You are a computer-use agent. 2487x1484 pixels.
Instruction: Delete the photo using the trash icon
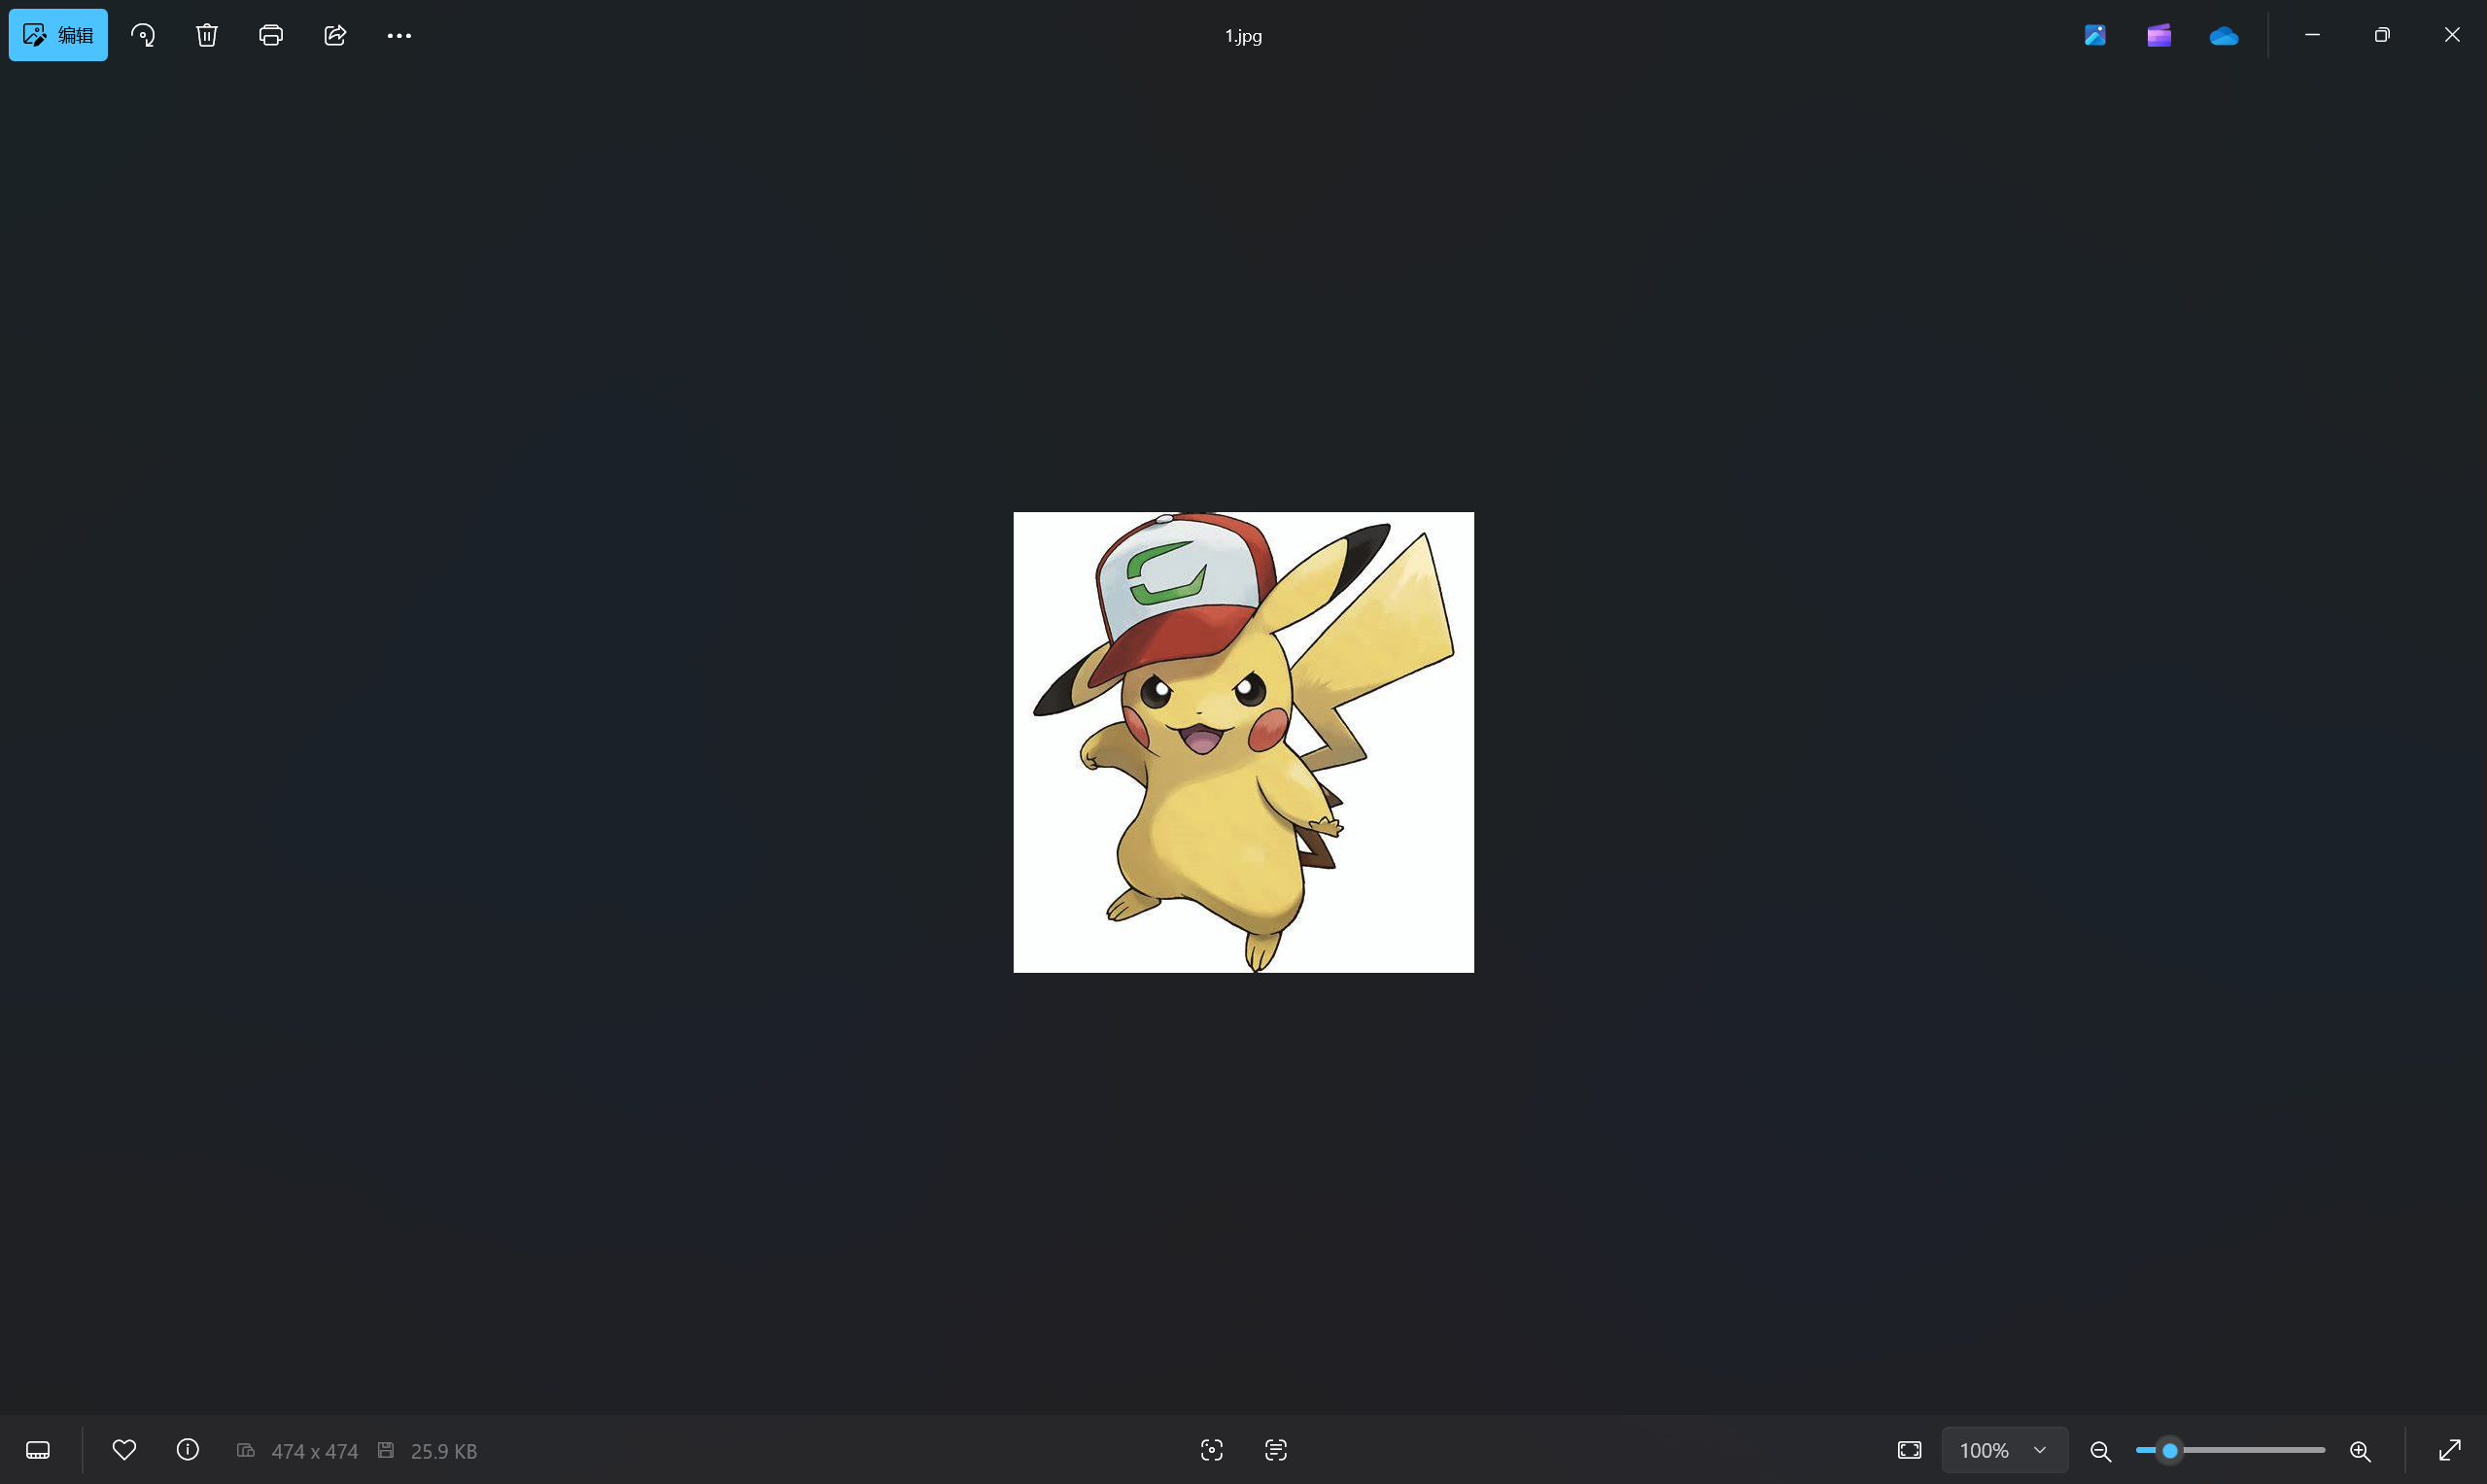(x=207, y=35)
